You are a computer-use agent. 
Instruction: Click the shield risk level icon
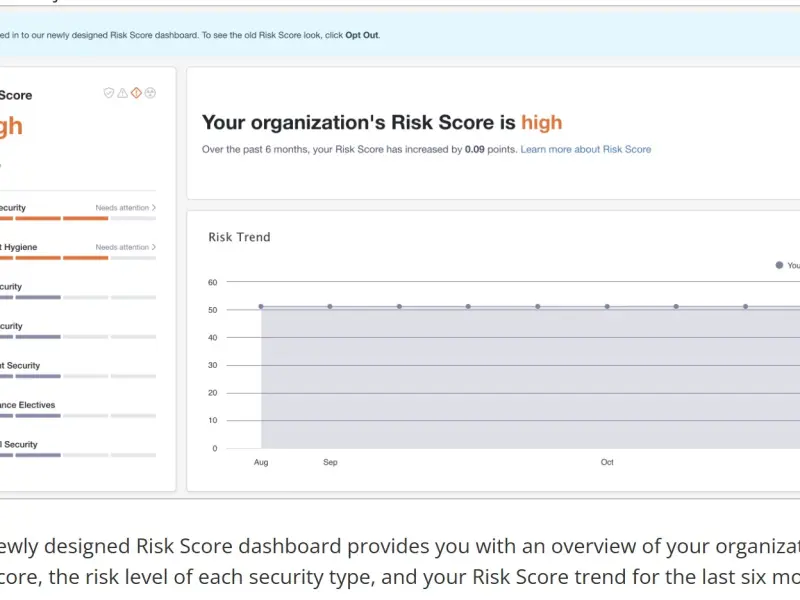[109, 93]
